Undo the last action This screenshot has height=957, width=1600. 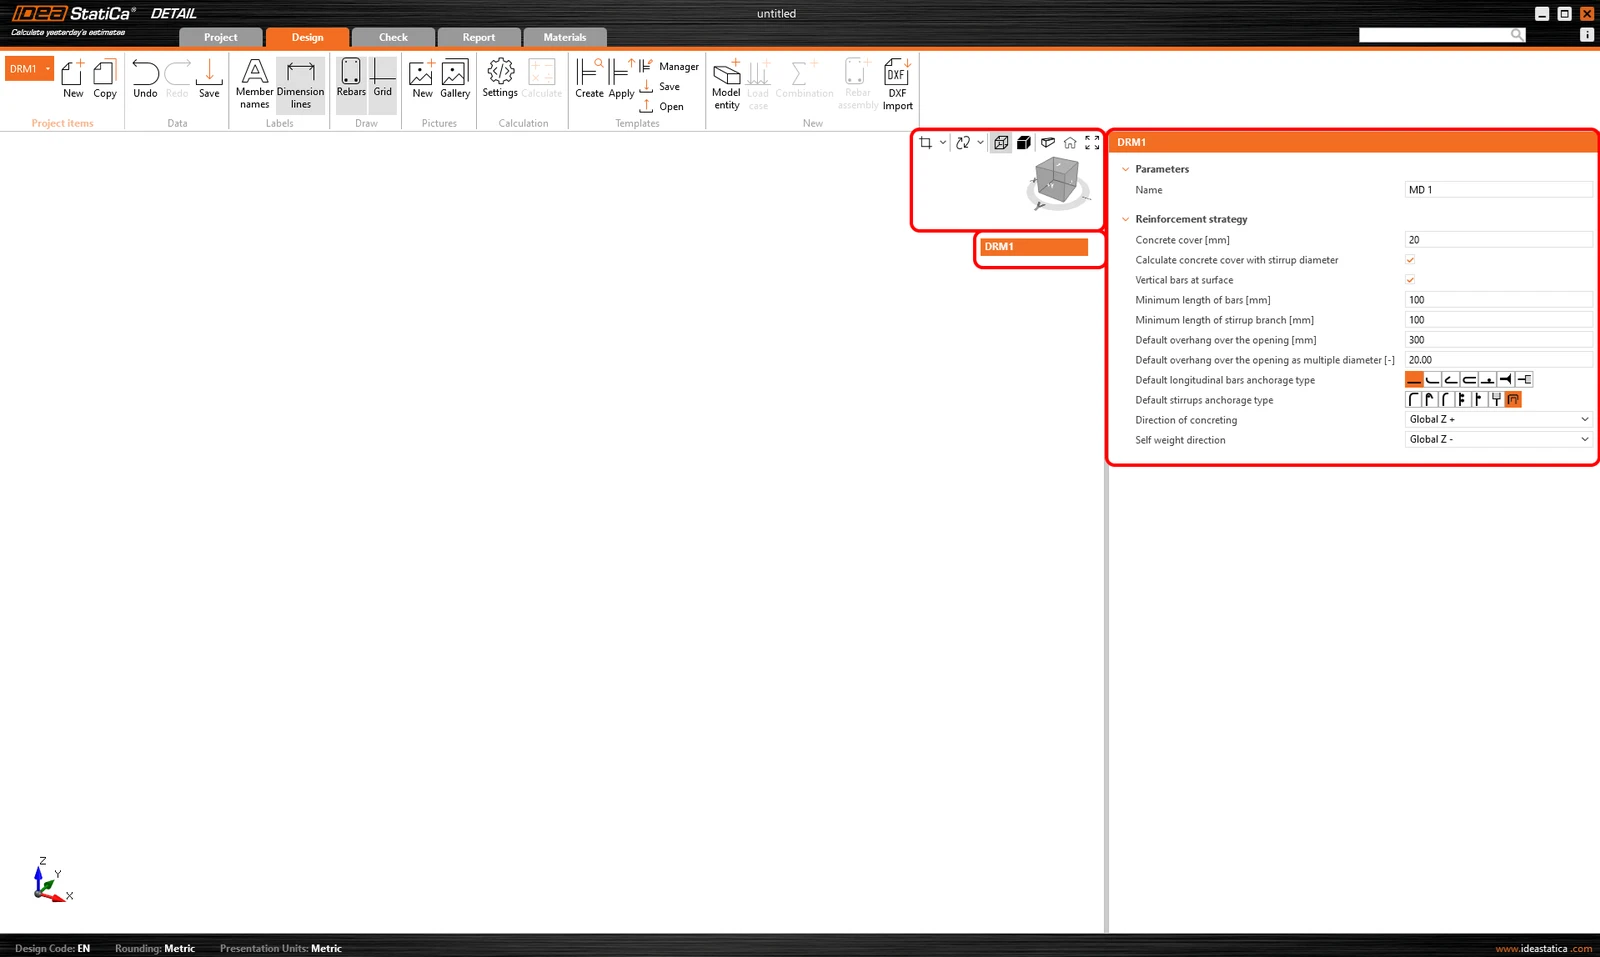(x=145, y=79)
